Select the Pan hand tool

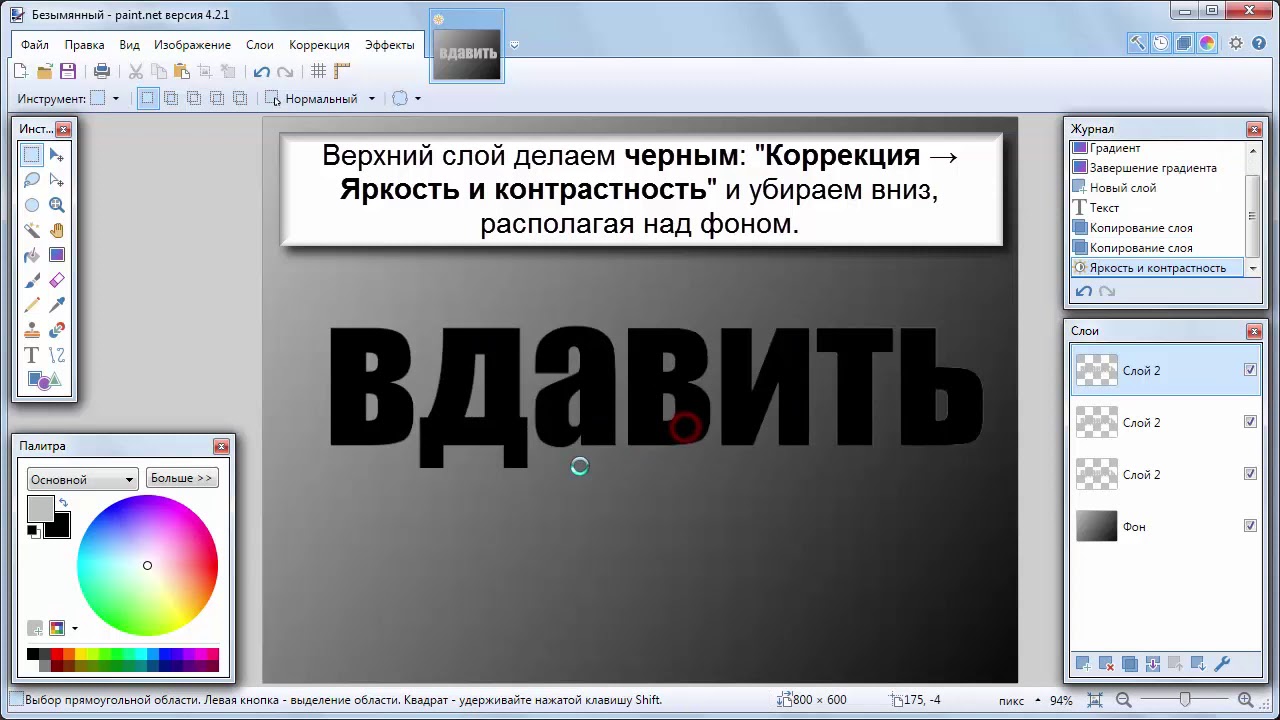[x=57, y=230]
